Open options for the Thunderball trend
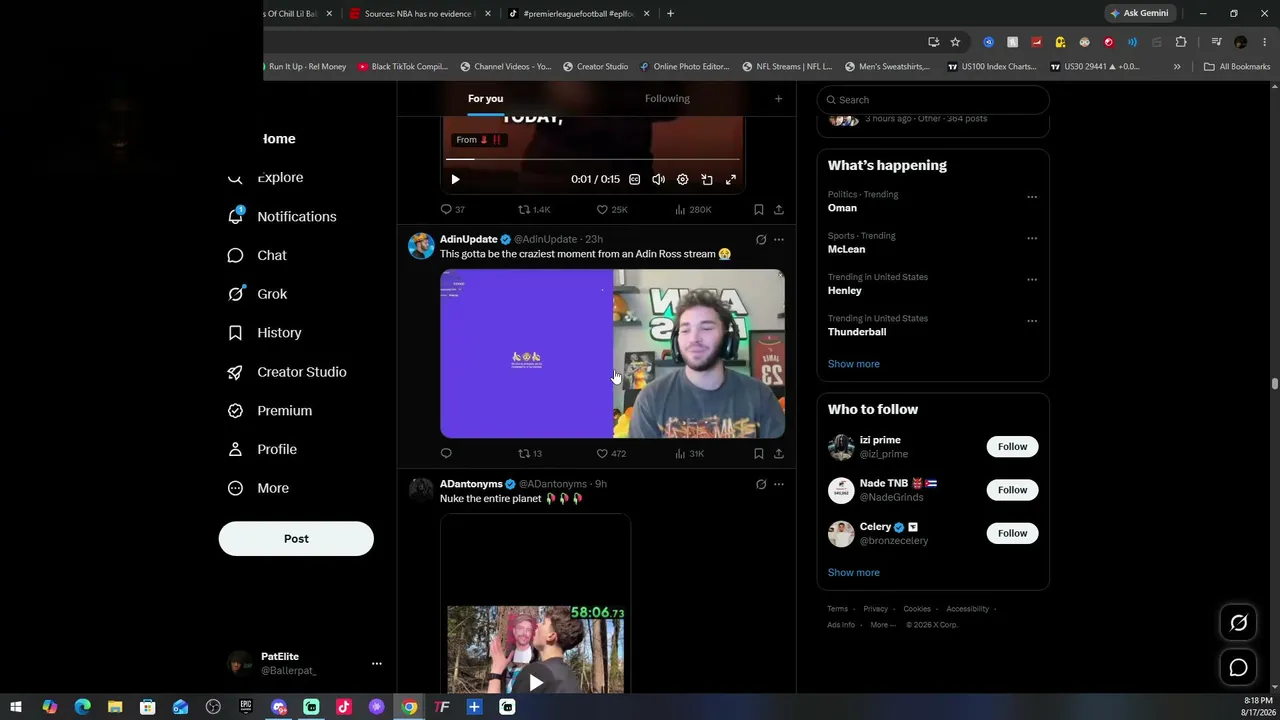Screen dimensions: 1280x720 click(1032, 321)
